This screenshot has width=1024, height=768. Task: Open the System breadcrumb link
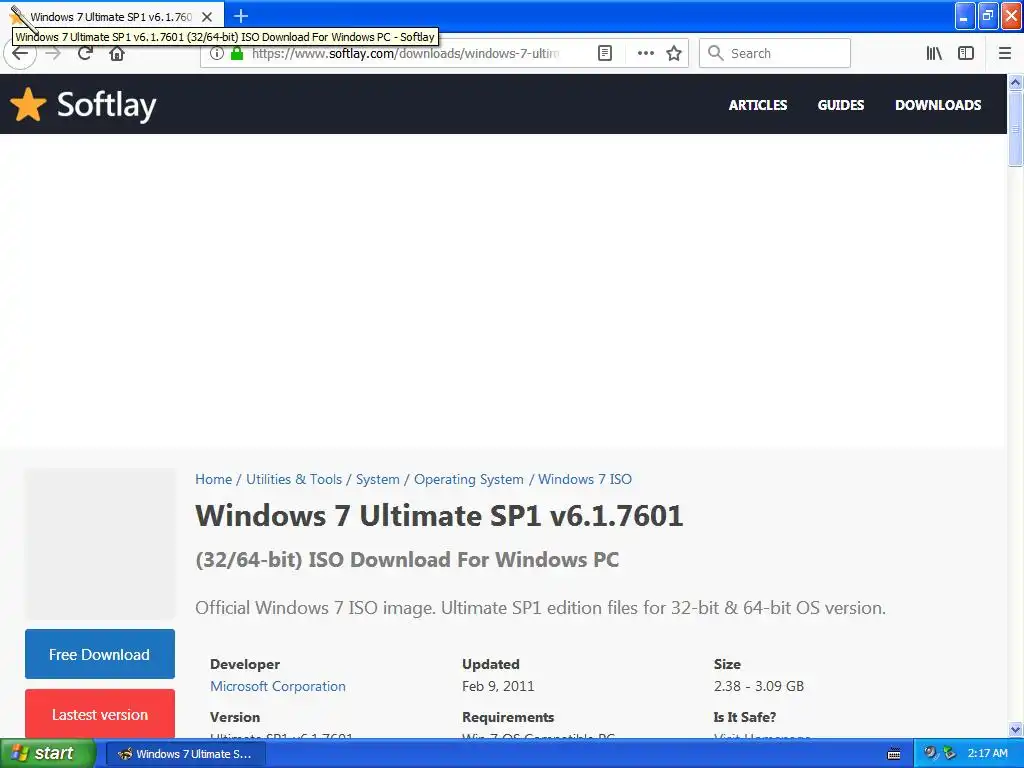coord(377,479)
